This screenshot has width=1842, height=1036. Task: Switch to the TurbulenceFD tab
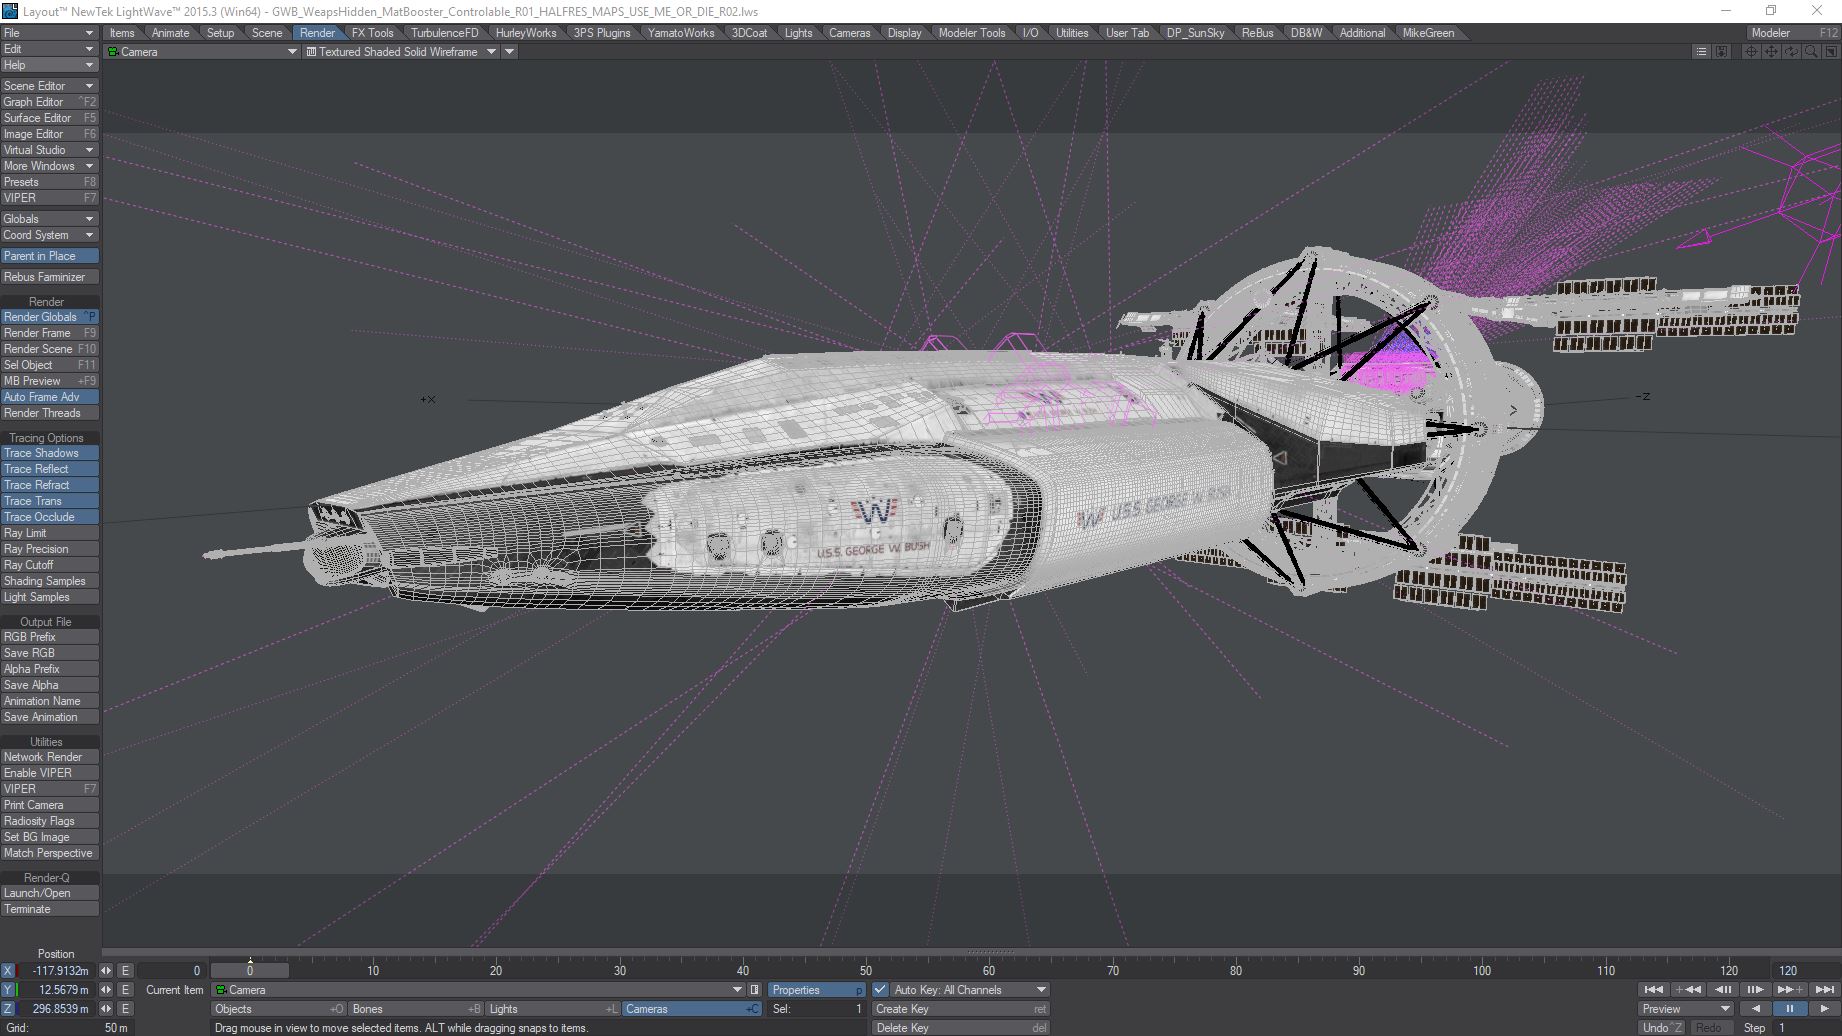[x=444, y=33]
